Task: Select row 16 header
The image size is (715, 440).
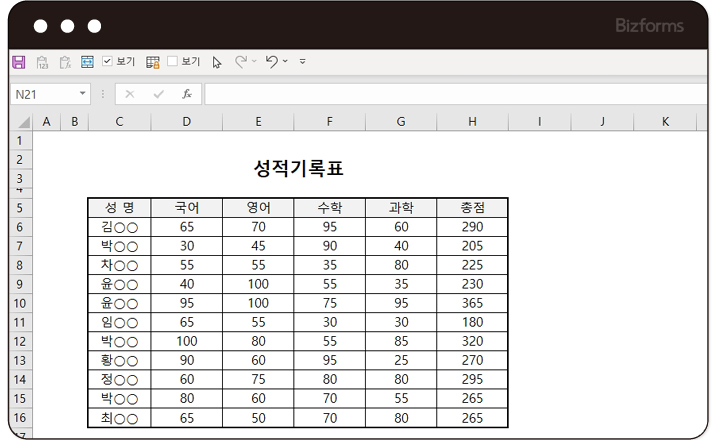Action: pyautogui.click(x=20, y=418)
